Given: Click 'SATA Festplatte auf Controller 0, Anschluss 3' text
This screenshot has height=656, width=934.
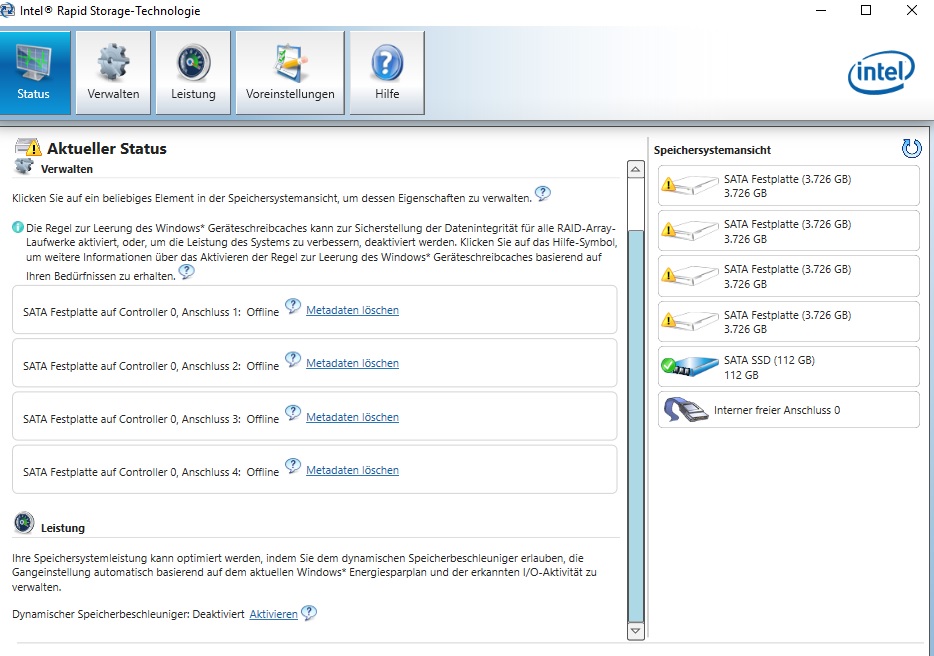Looking at the screenshot, I should [131, 419].
